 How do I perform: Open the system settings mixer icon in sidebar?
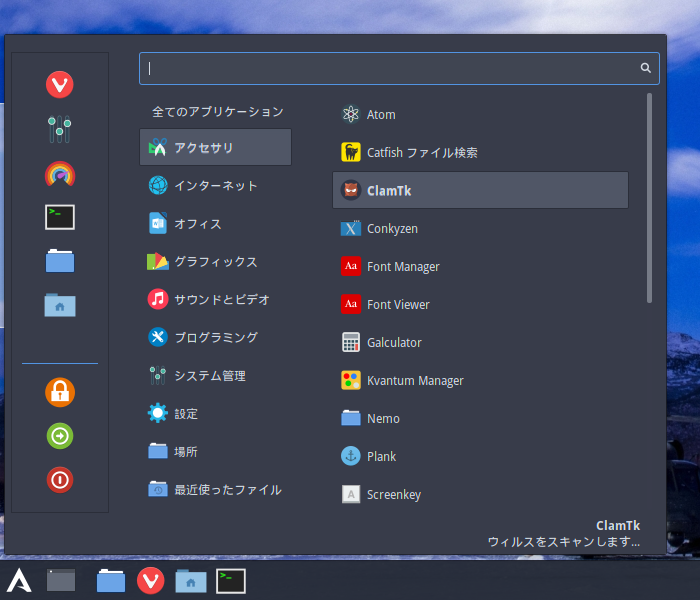coord(59,129)
